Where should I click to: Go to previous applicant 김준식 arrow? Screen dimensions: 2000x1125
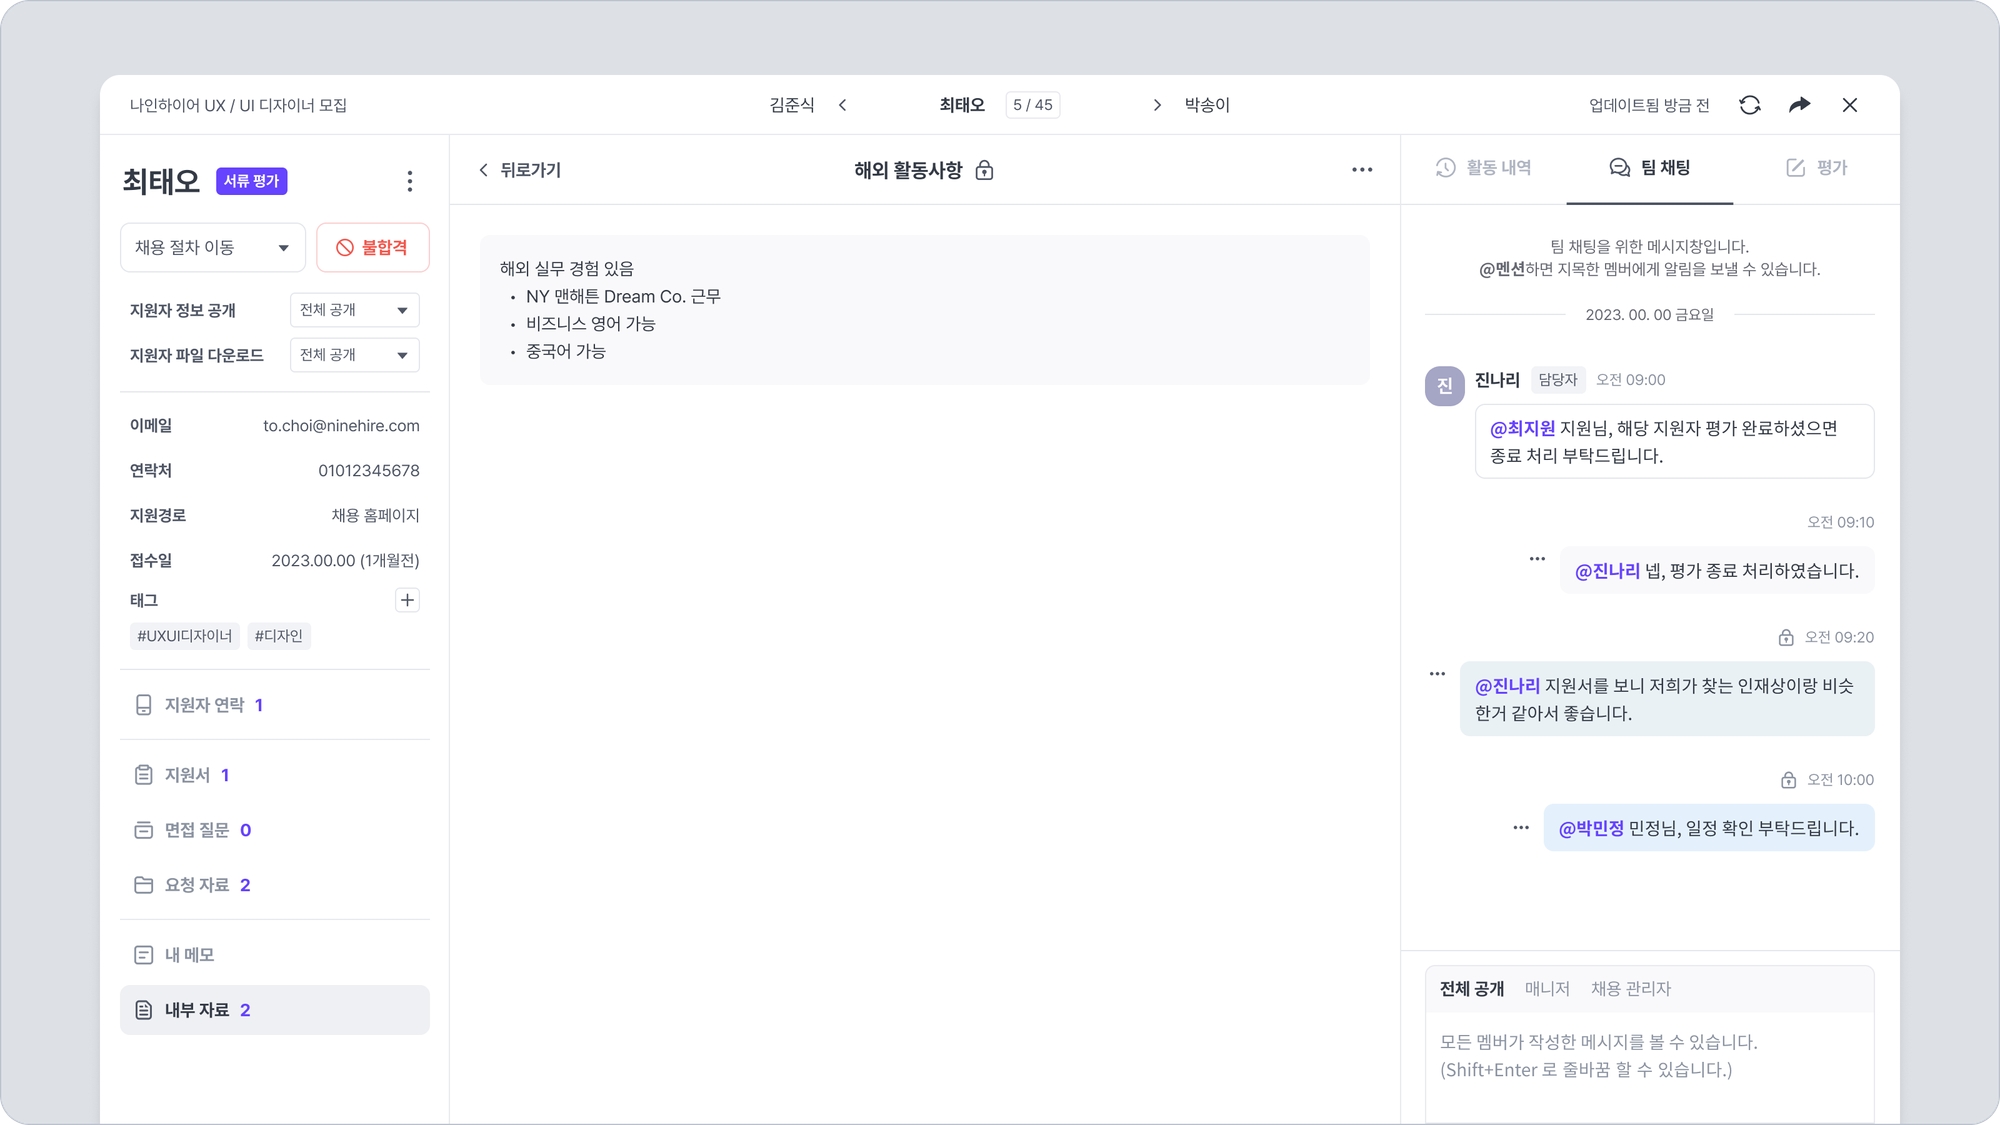point(843,105)
